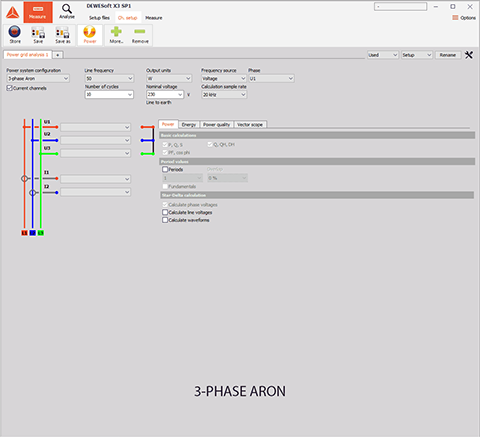Open the Power module icon
Viewport: 480px width, 437px height.
[90, 32]
